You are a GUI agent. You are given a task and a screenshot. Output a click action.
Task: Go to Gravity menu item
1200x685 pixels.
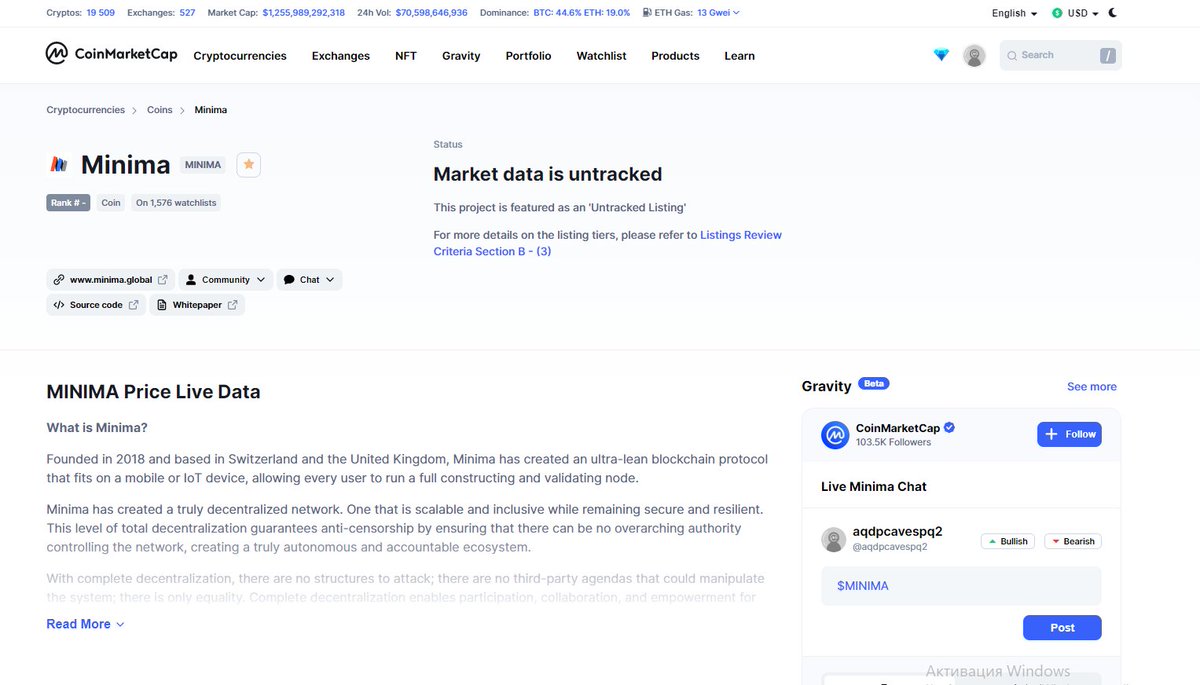(461, 56)
